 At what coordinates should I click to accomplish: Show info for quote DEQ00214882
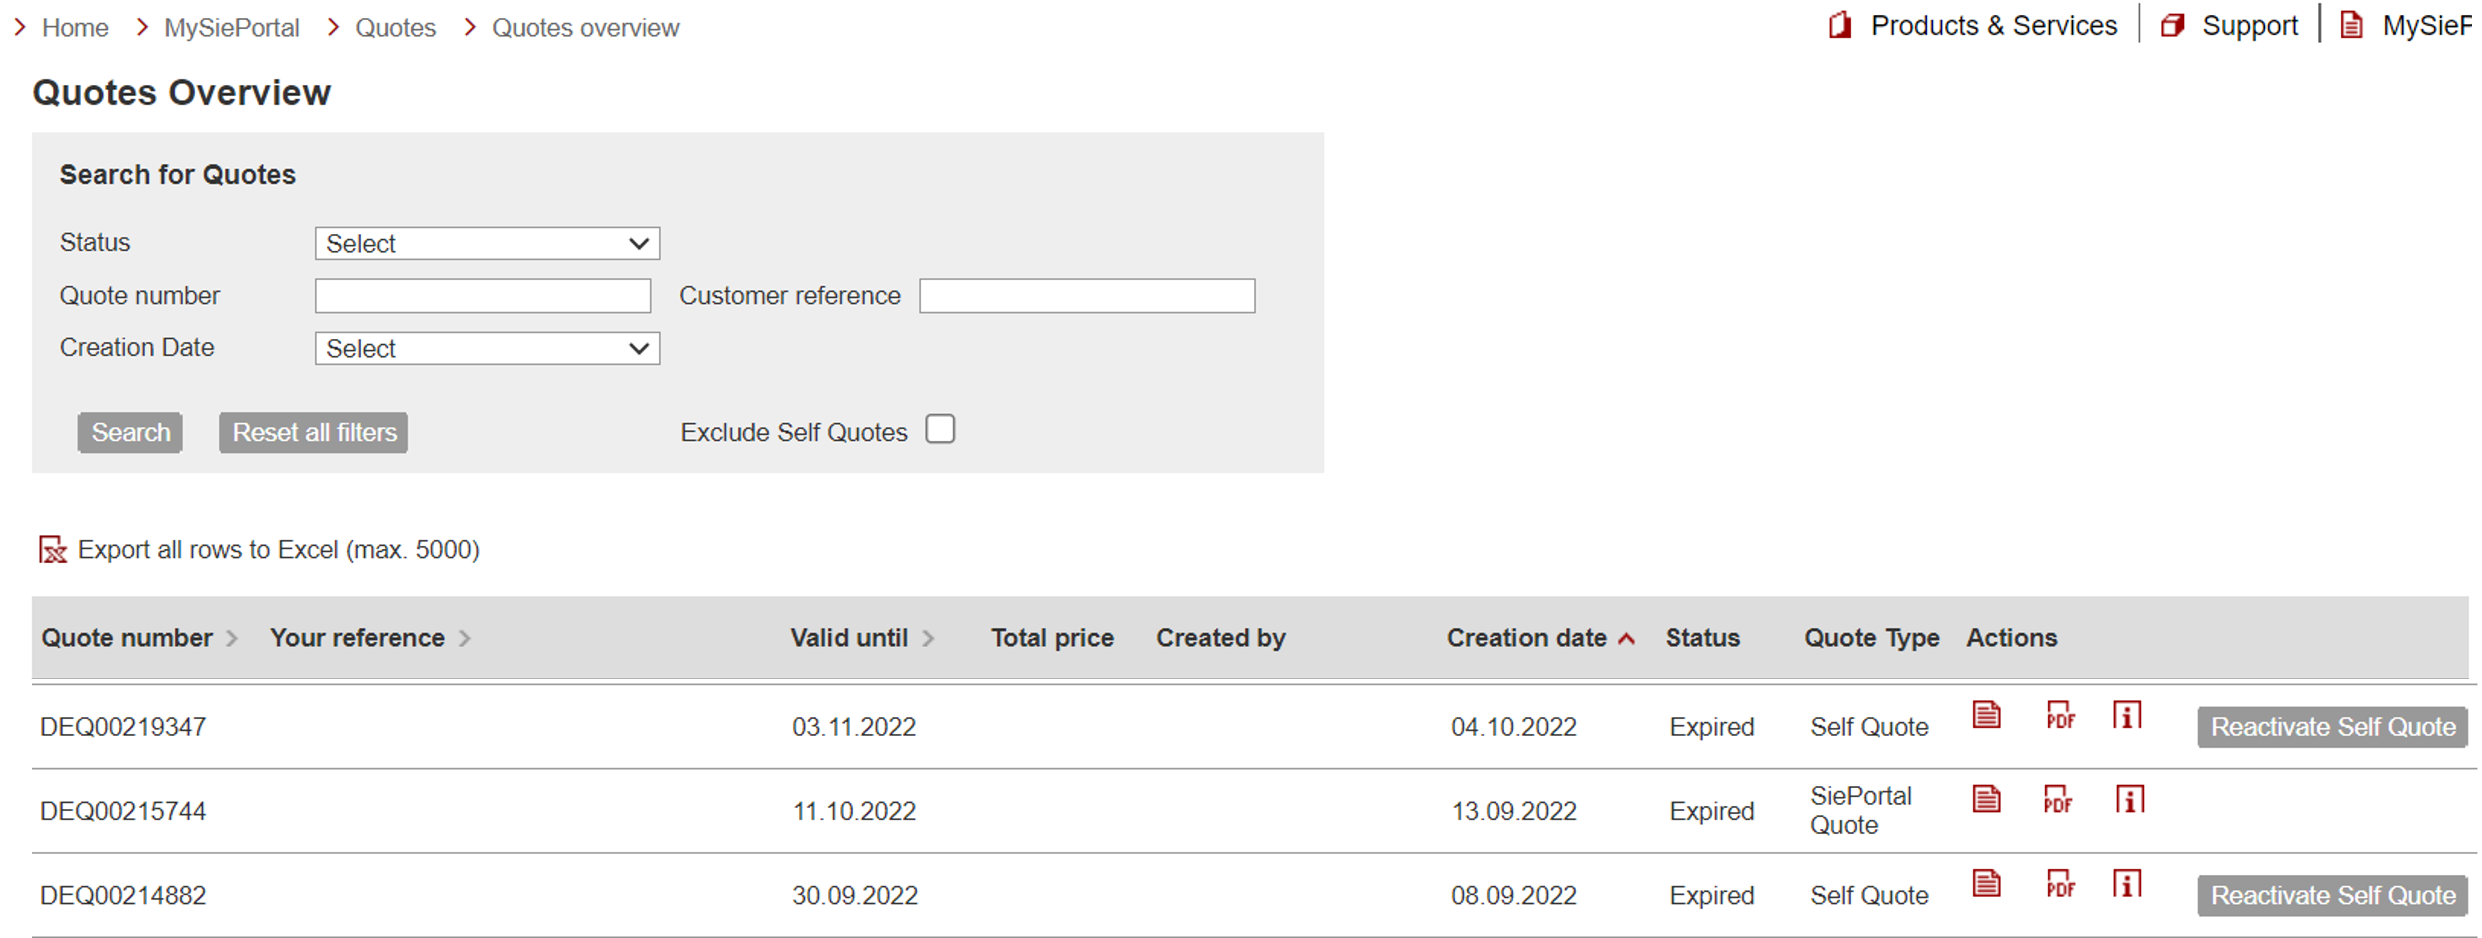pos(2127,885)
